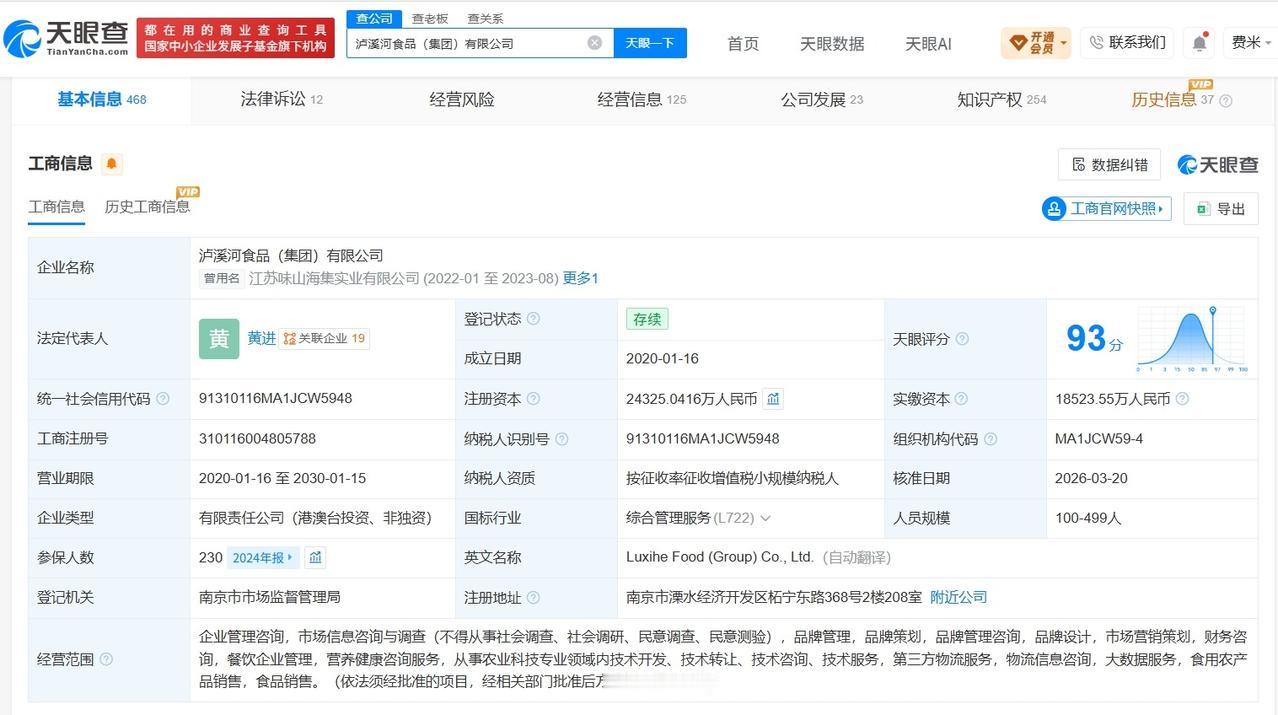Click help icon beside 统一社会信用代码
Image resolution: width=1278 pixels, height=715 pixels.
163,399
